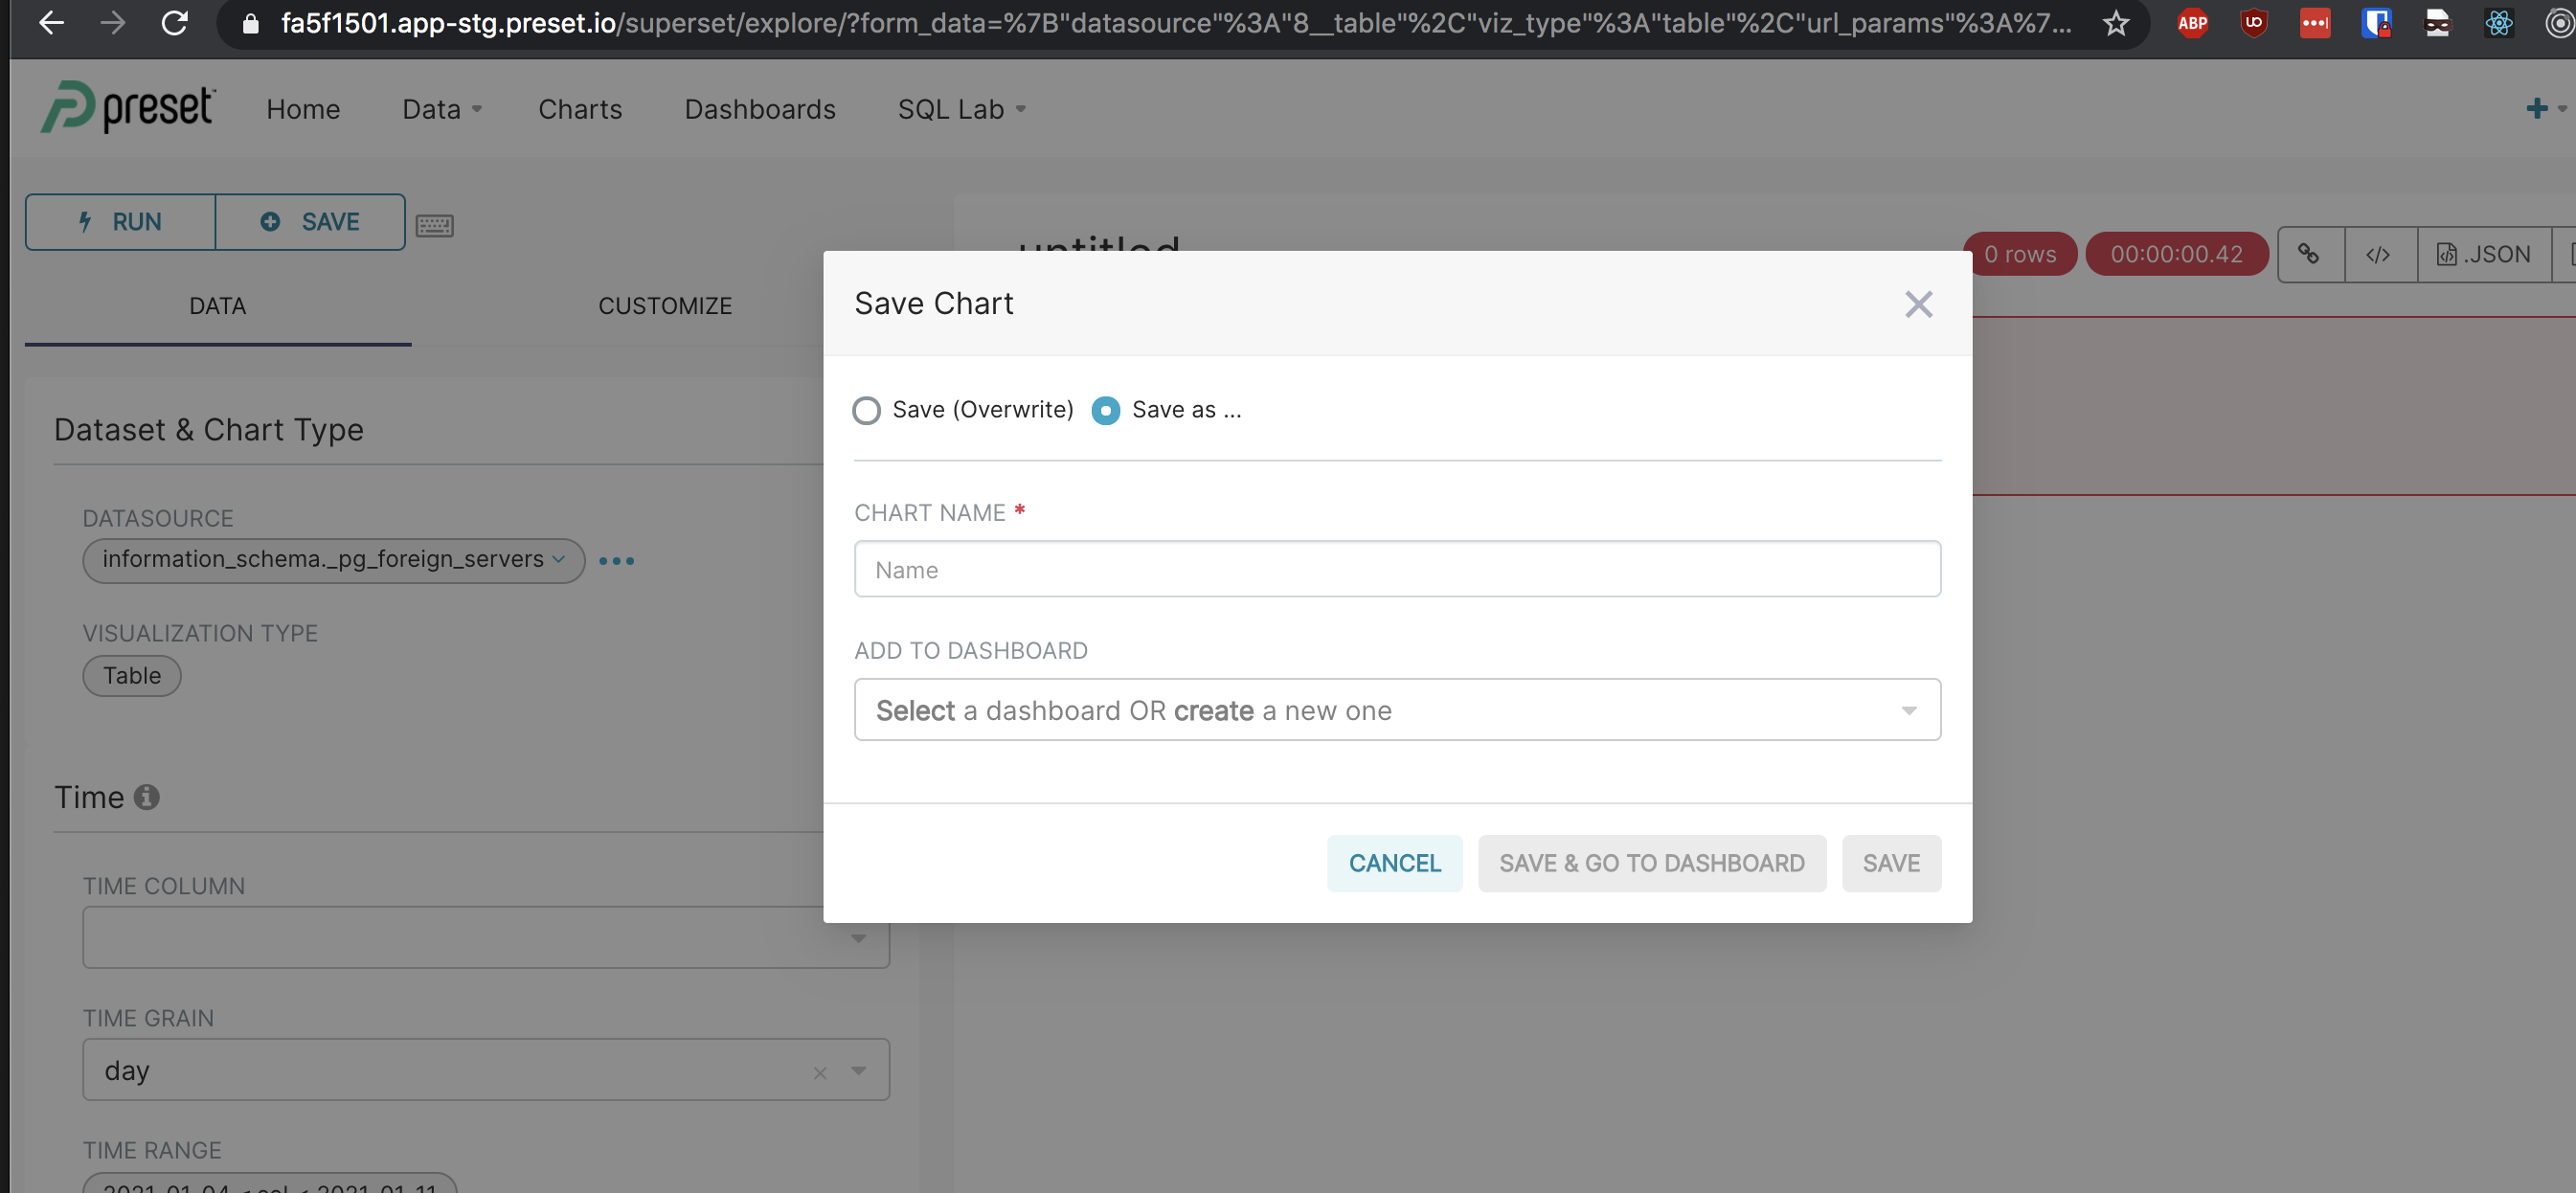The width and height of the screenshot is (2576, 1193).
Task: Click the copy permalink chain icon
Action: tap(2309, 254)
